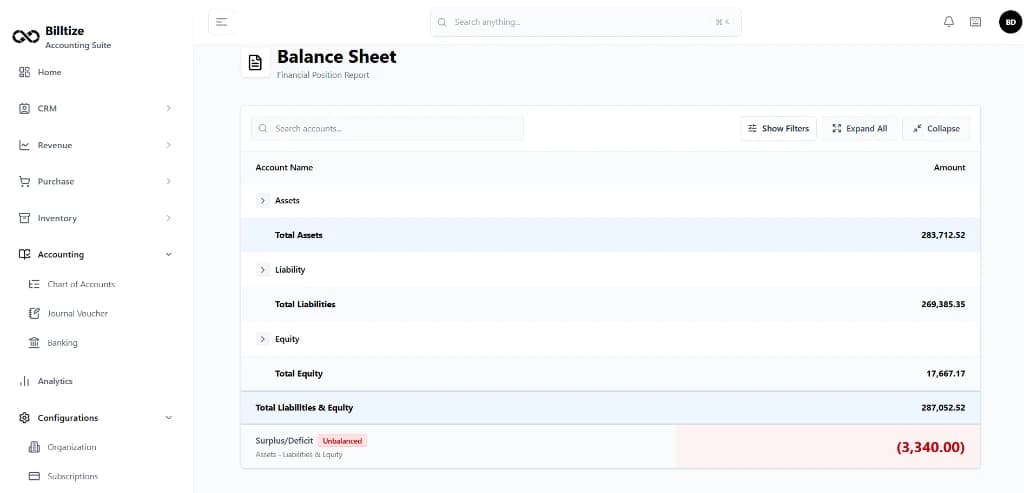Click the Billtize infinity logo
Screen dimensions: 1024x493
tap(26, 37)
